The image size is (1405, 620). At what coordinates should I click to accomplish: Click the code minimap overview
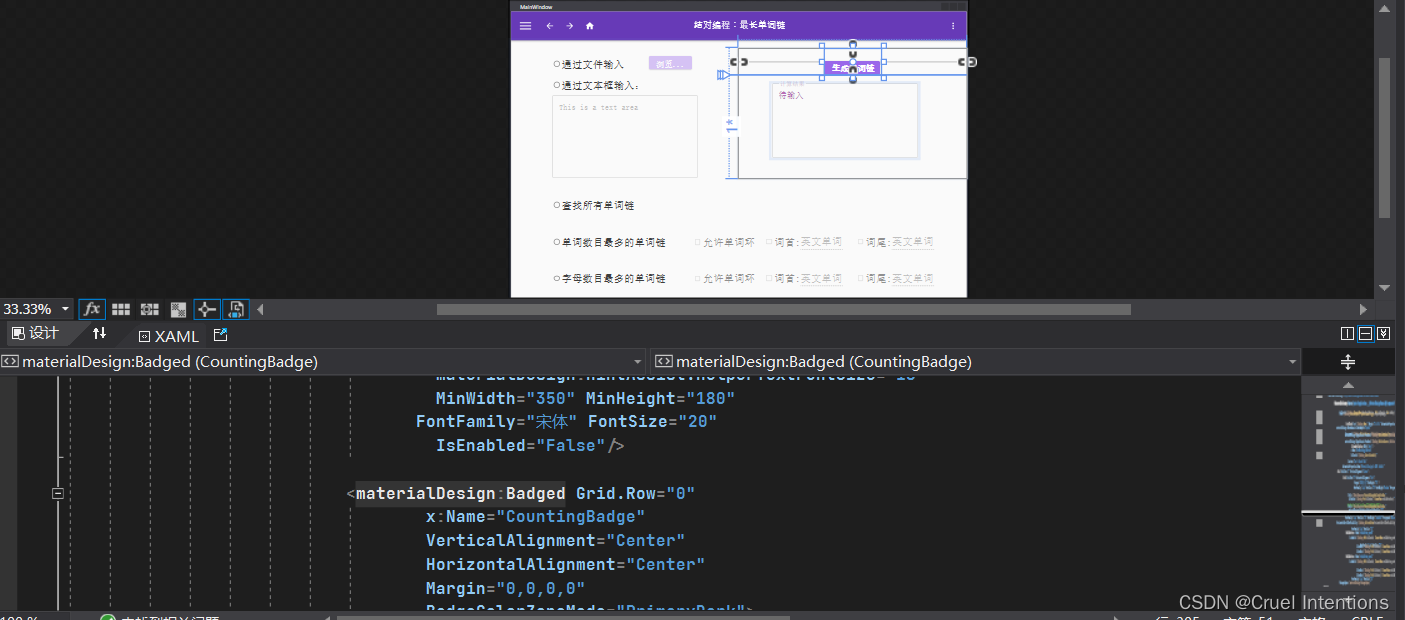[x=1348, y=495]
